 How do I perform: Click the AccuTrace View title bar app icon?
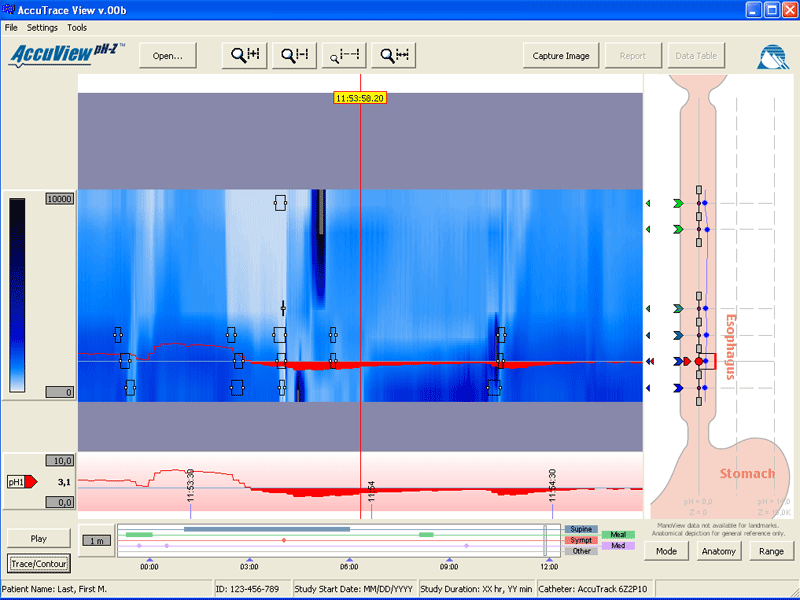9,9
